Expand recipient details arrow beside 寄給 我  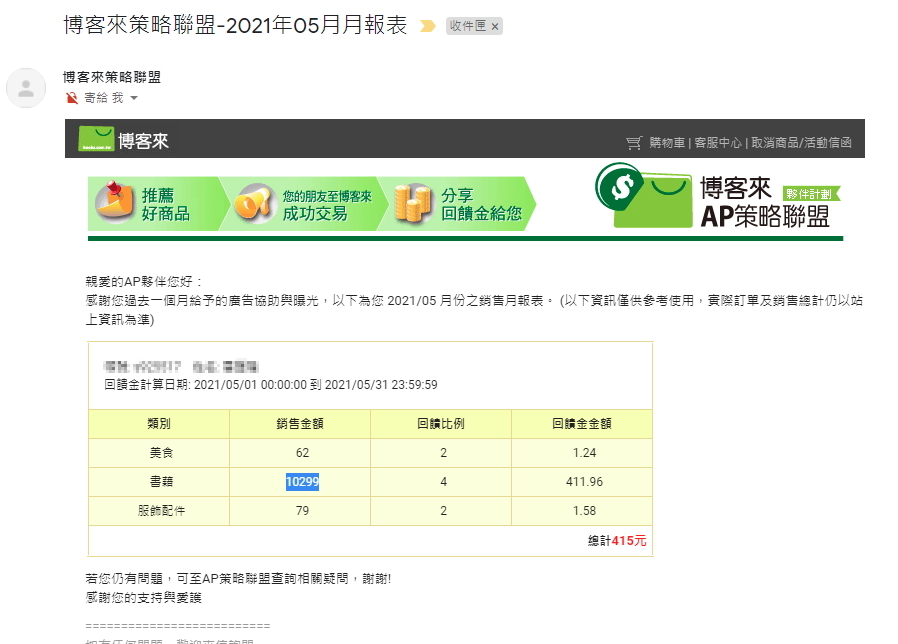[x=134, y=98]
